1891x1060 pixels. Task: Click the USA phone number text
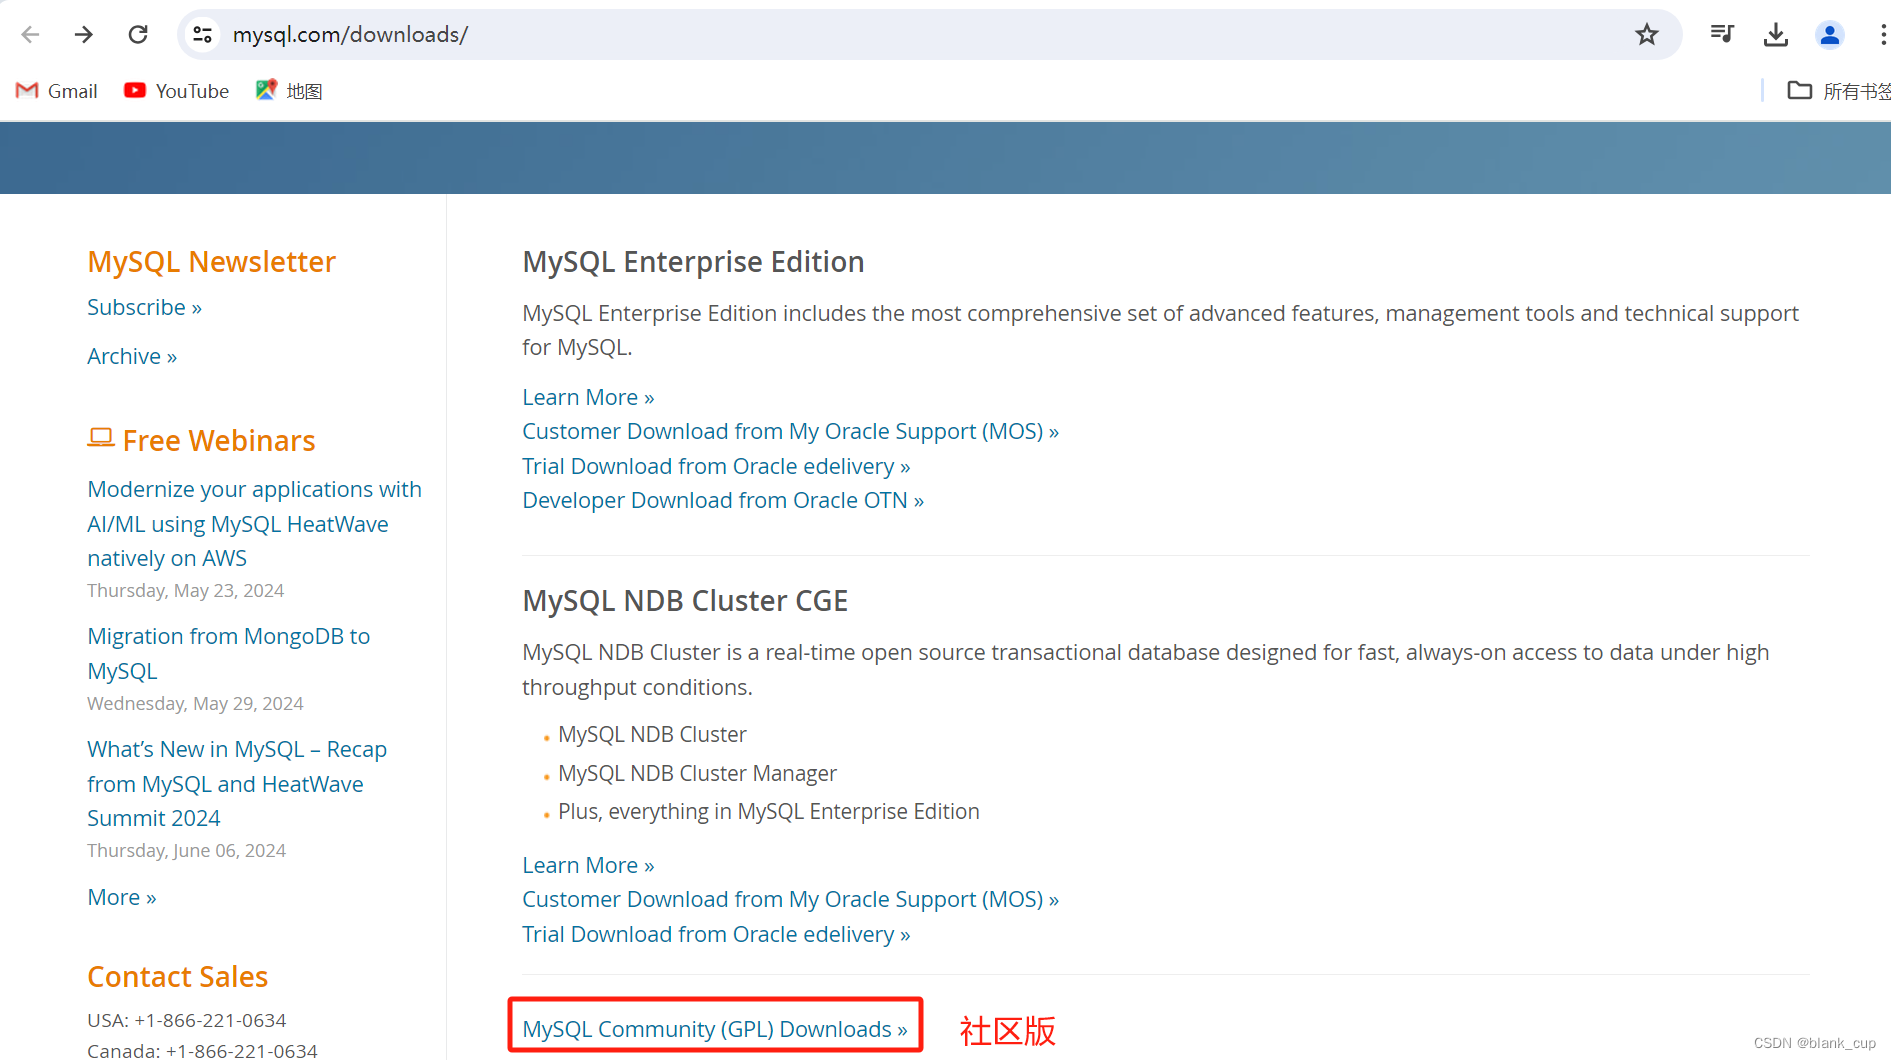pyautogui.click(x=187, y=1020)
